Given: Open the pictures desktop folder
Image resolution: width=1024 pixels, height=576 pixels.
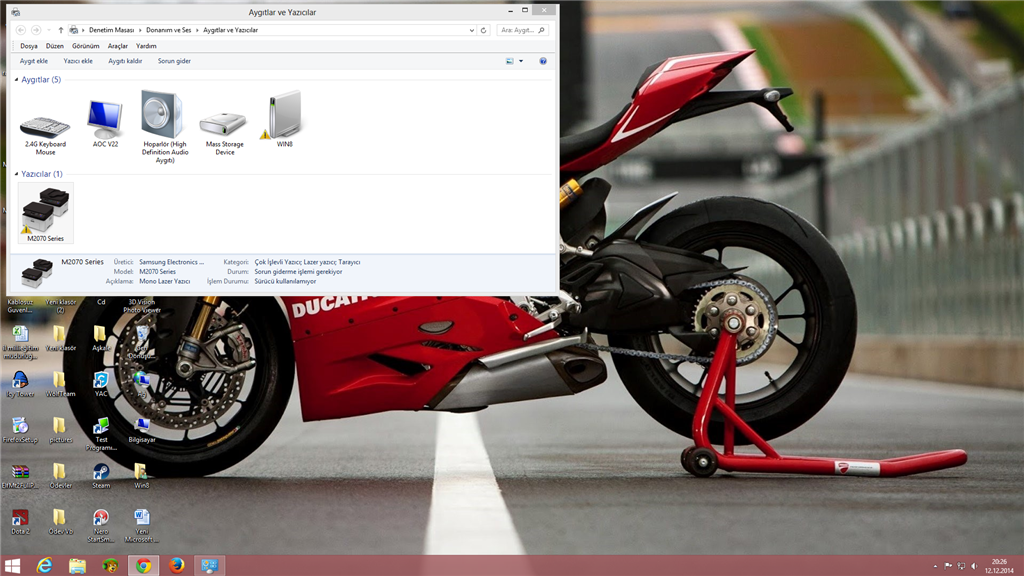Looking at the screenshot, I should [x=60, y=430].
